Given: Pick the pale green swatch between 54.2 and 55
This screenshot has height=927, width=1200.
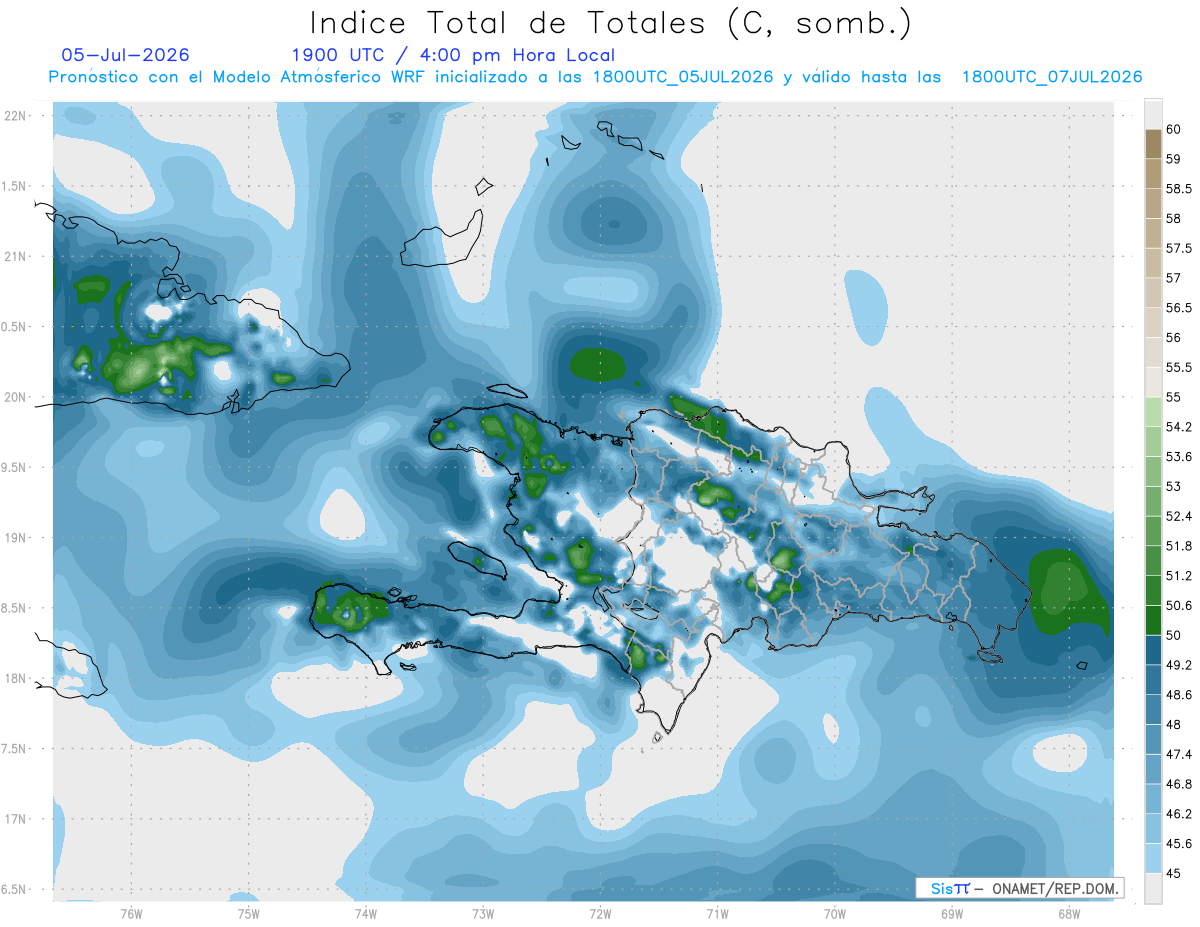Looking at the screenshot, I should coord(1153,412).
